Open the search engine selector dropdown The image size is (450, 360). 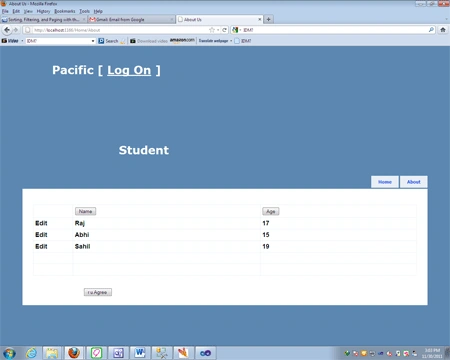pos(240,30)
